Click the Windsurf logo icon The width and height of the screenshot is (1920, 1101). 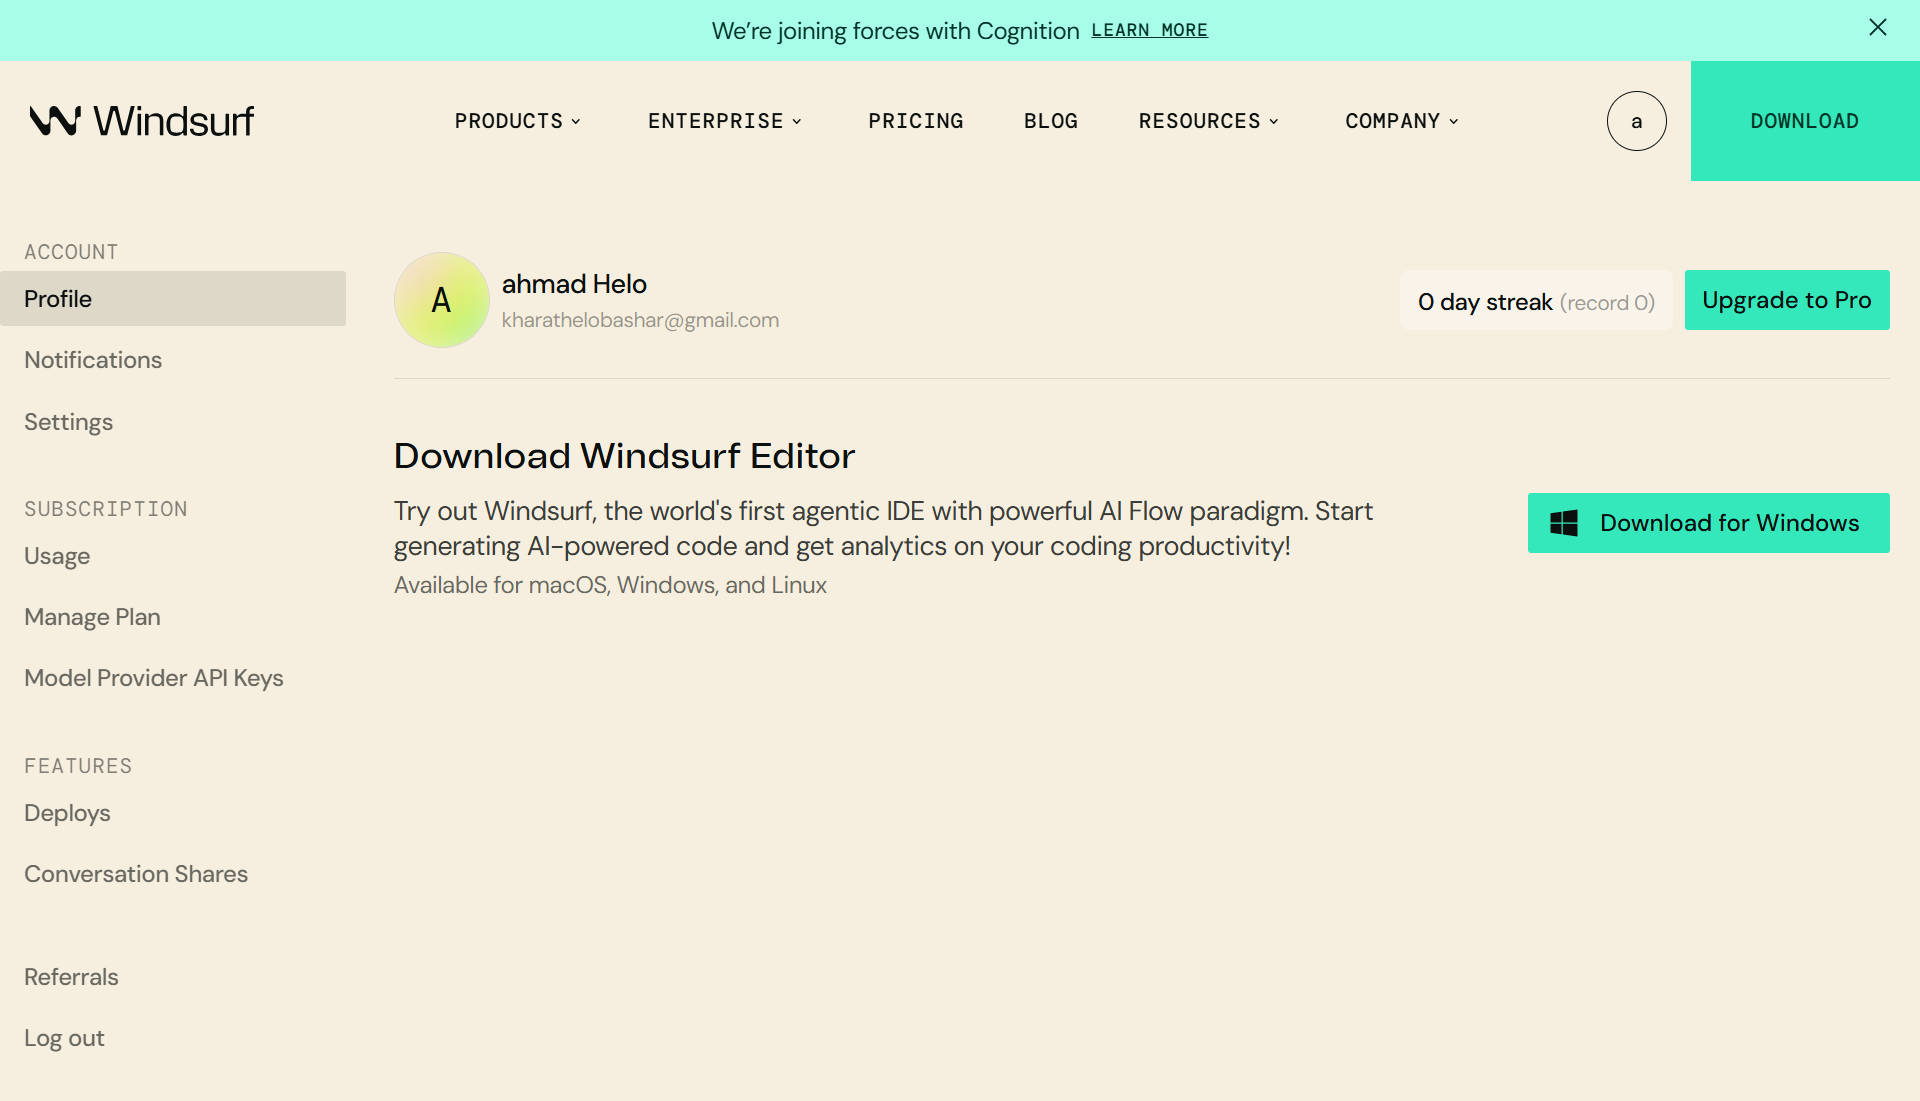(x=55, y=121)
